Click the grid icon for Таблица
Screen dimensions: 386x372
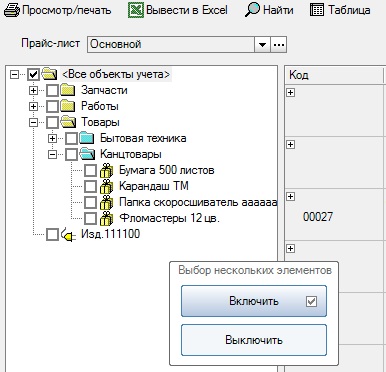[317, 10]
